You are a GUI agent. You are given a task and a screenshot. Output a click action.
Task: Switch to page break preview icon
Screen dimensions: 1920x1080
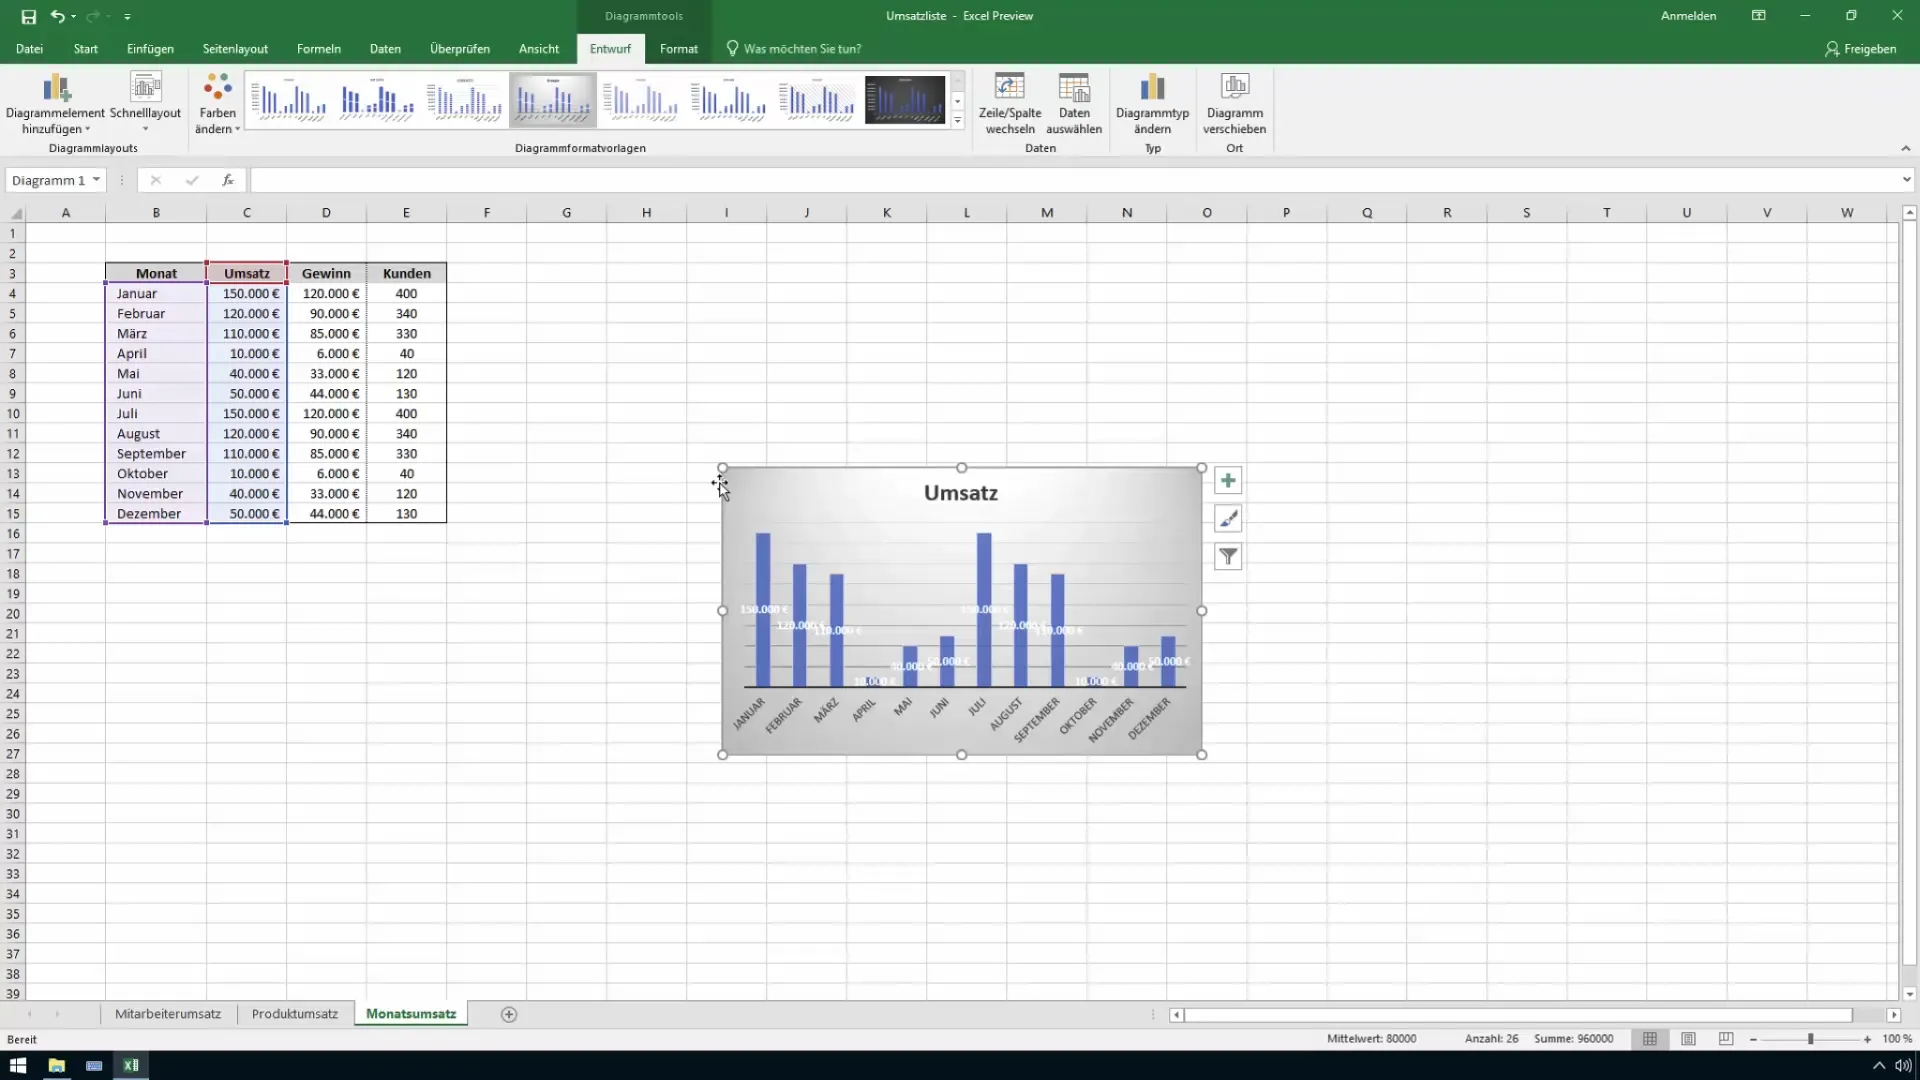click(x=1726, y=1039)
